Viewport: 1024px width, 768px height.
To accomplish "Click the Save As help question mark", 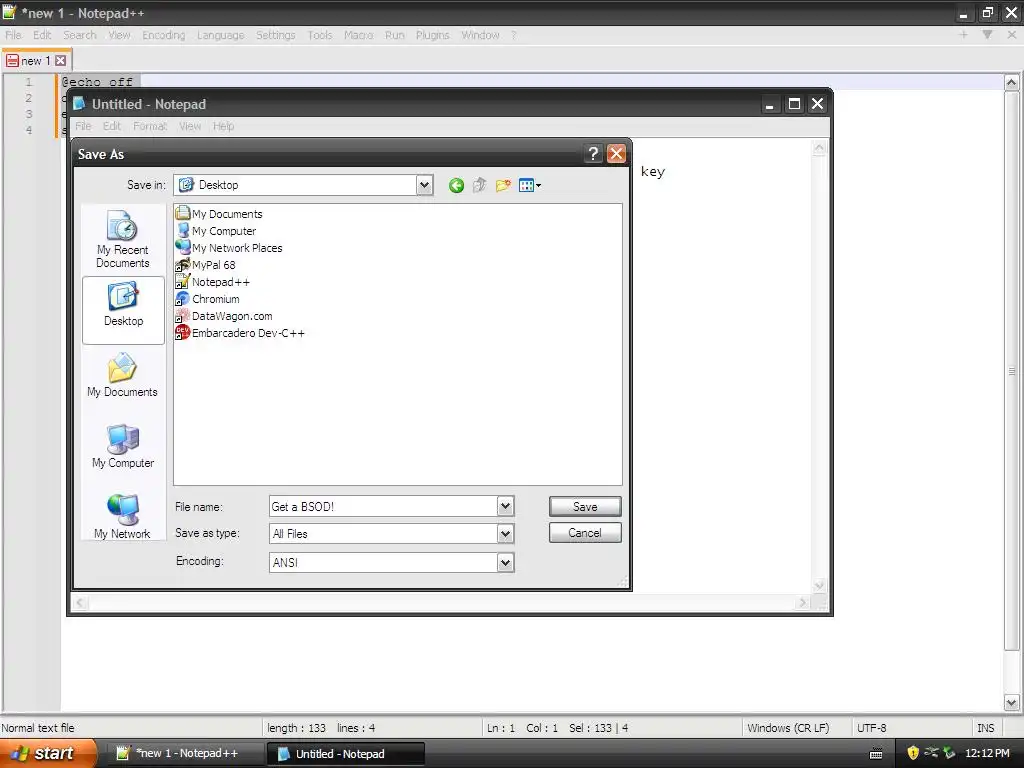I will point(593,154).
